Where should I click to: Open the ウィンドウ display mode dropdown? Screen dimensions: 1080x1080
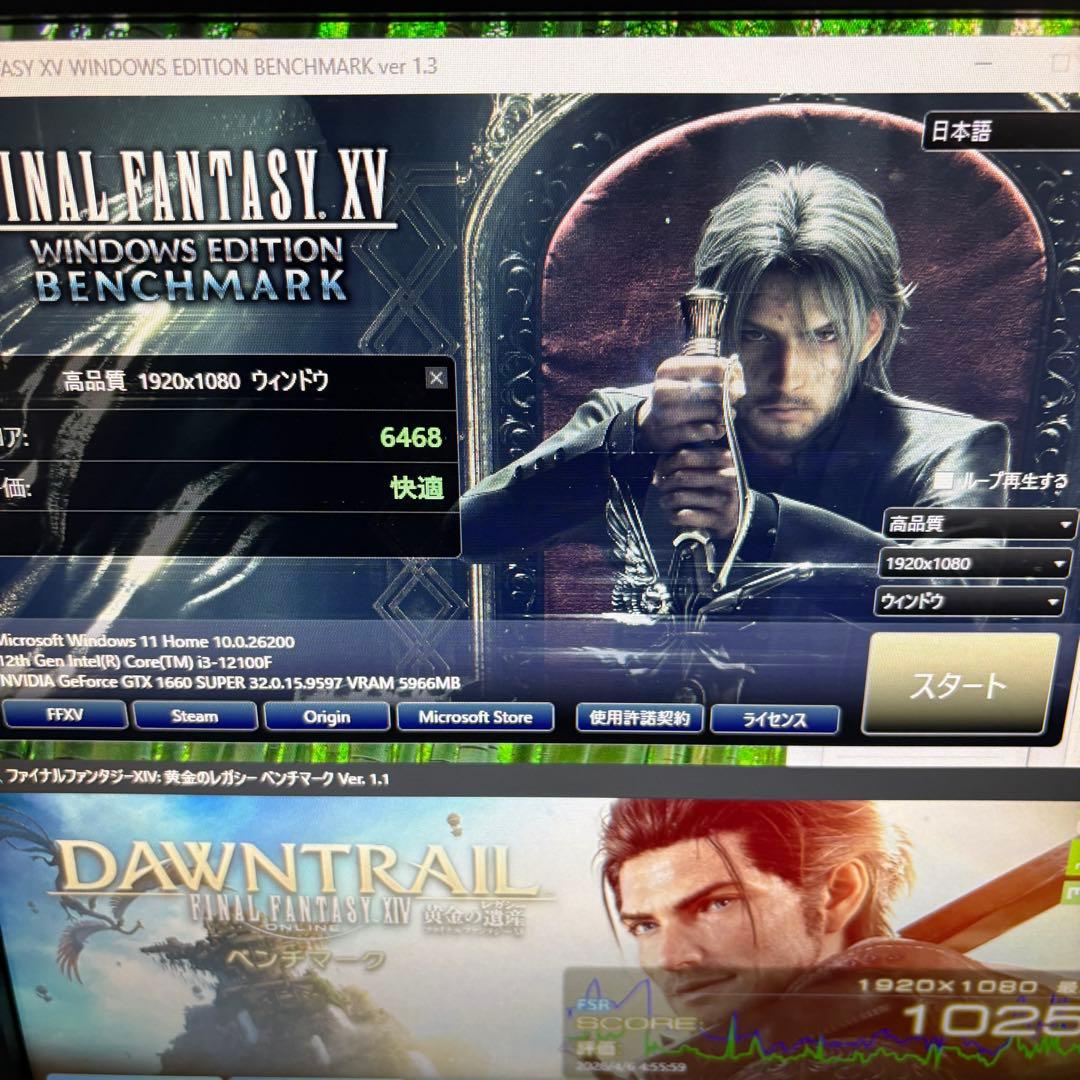pos(968,601)
